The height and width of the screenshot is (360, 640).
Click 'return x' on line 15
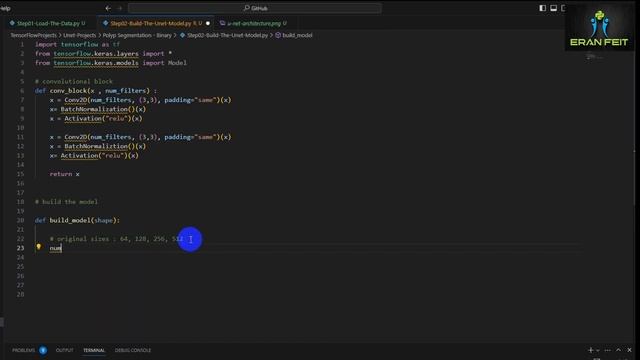[x=64, y=174]
